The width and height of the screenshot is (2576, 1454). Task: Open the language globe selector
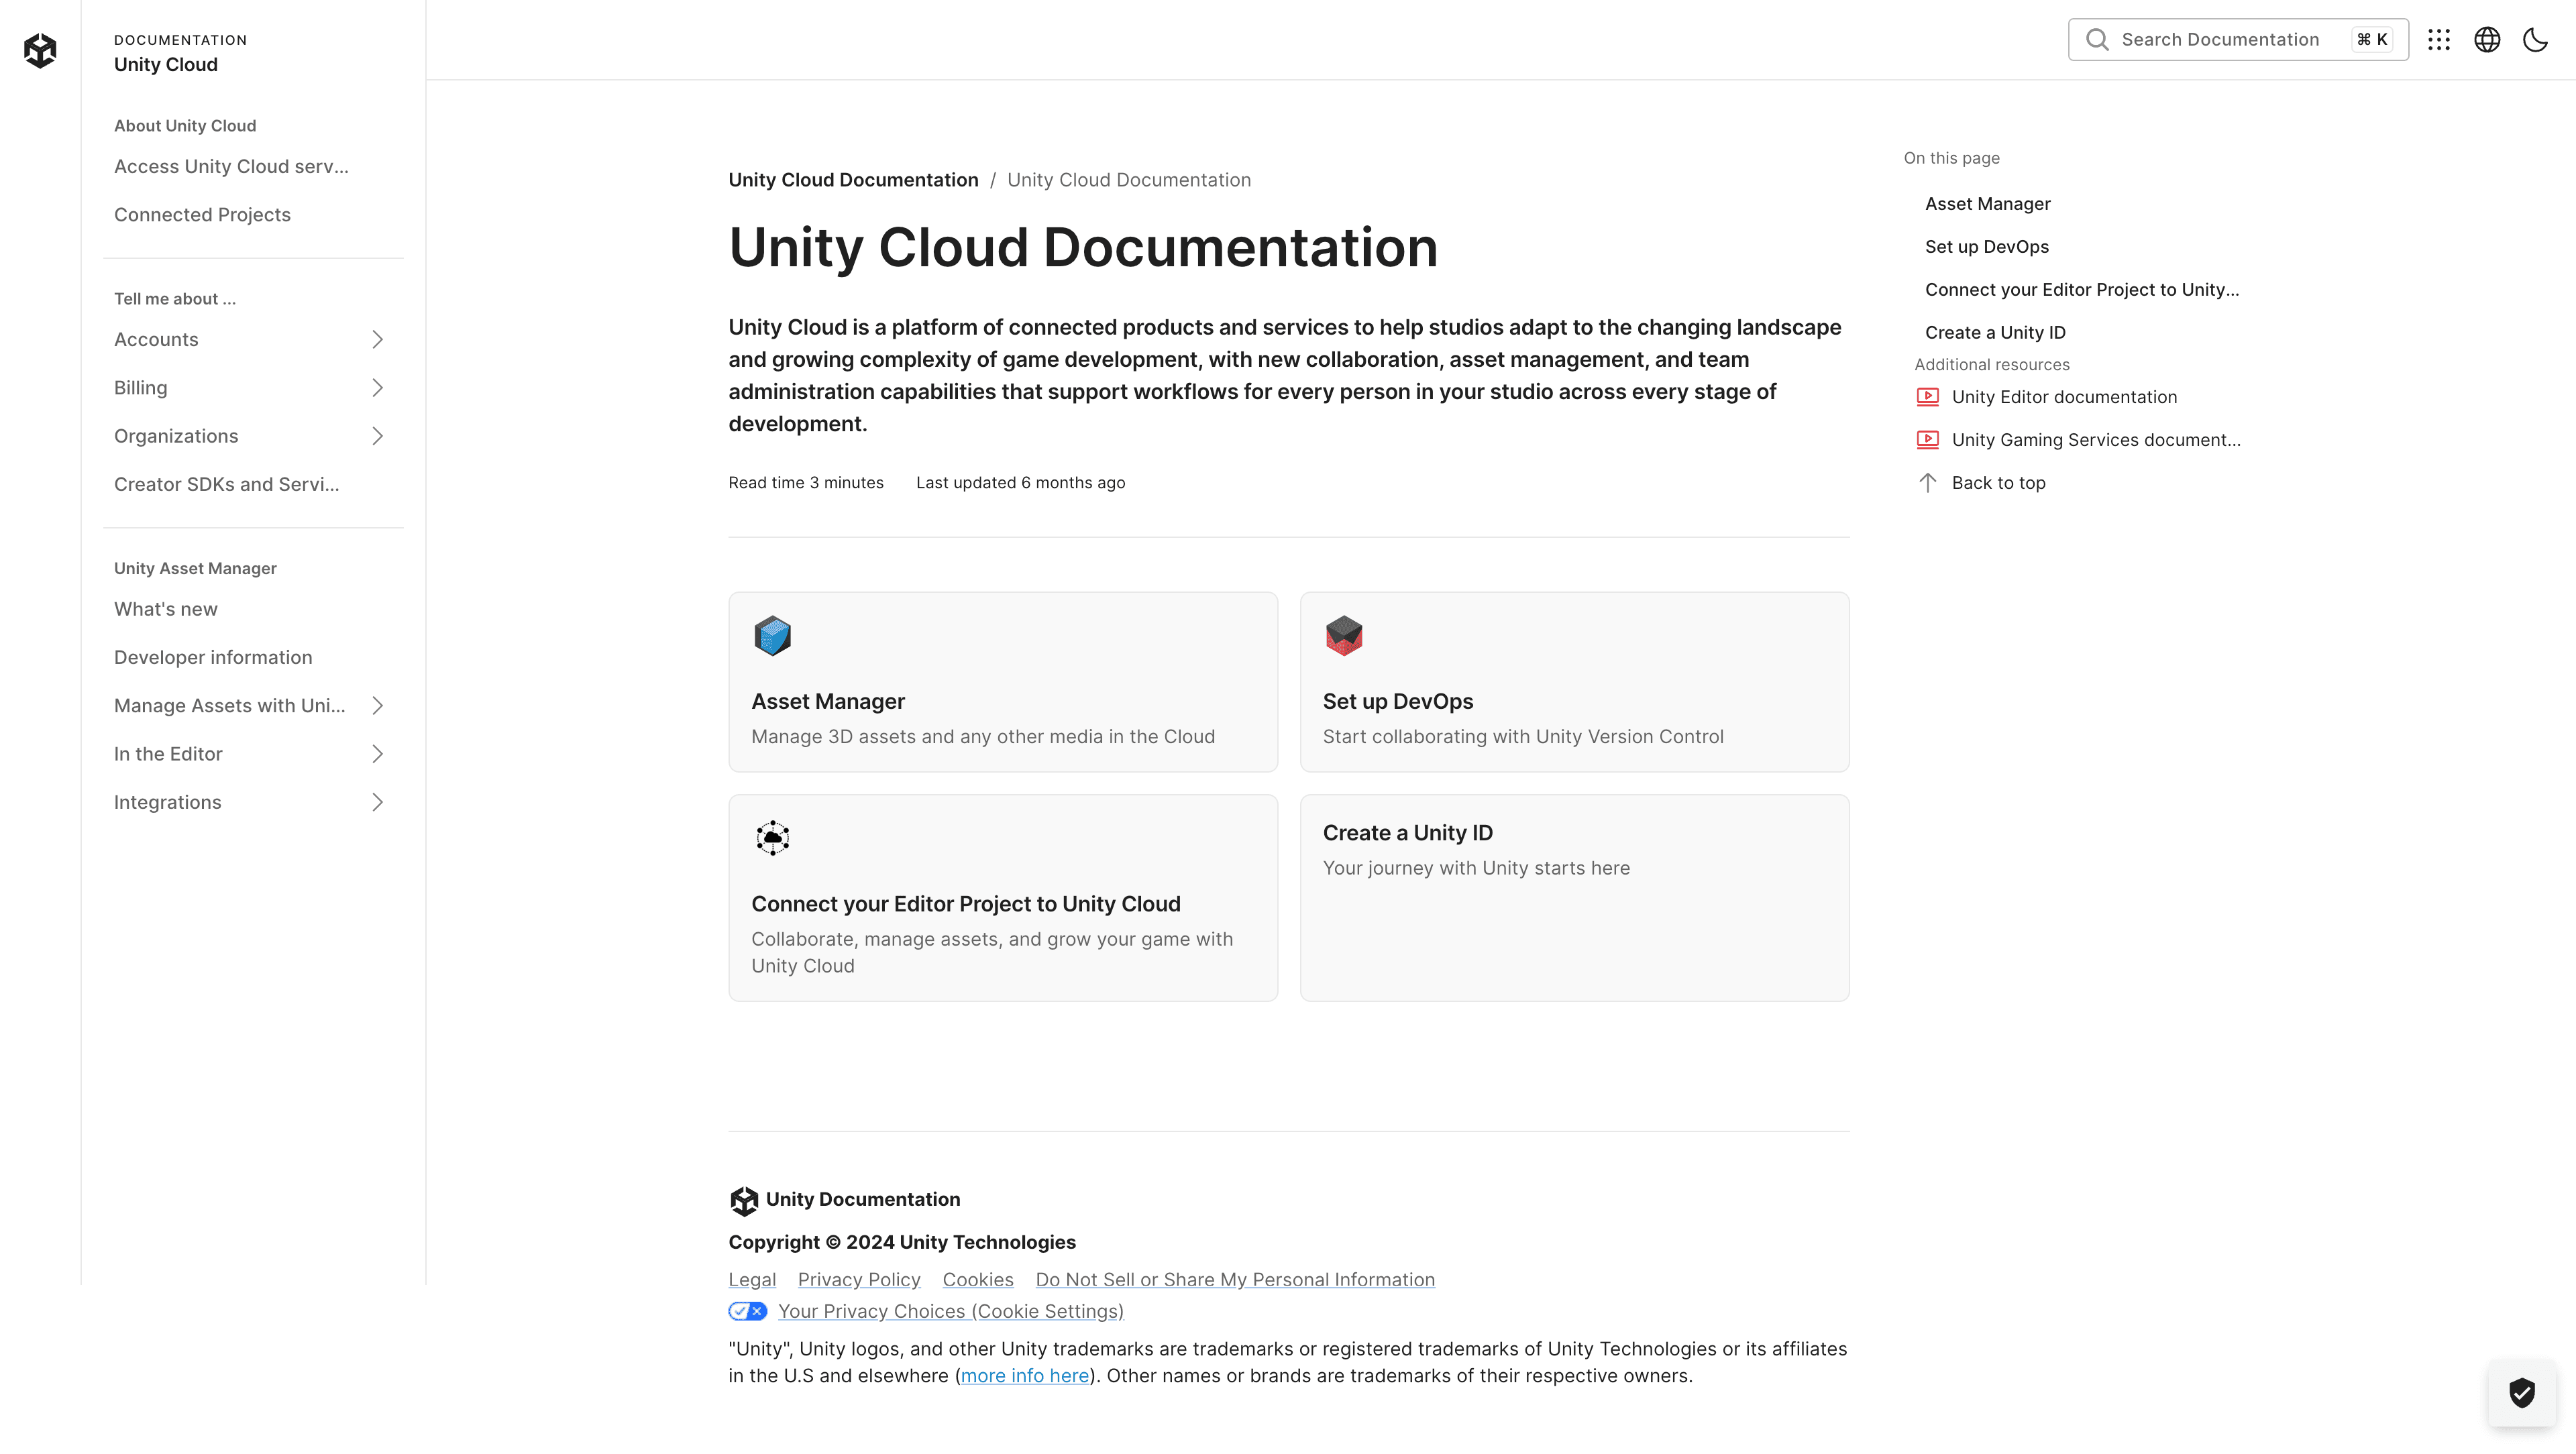tap(2487, 40)
